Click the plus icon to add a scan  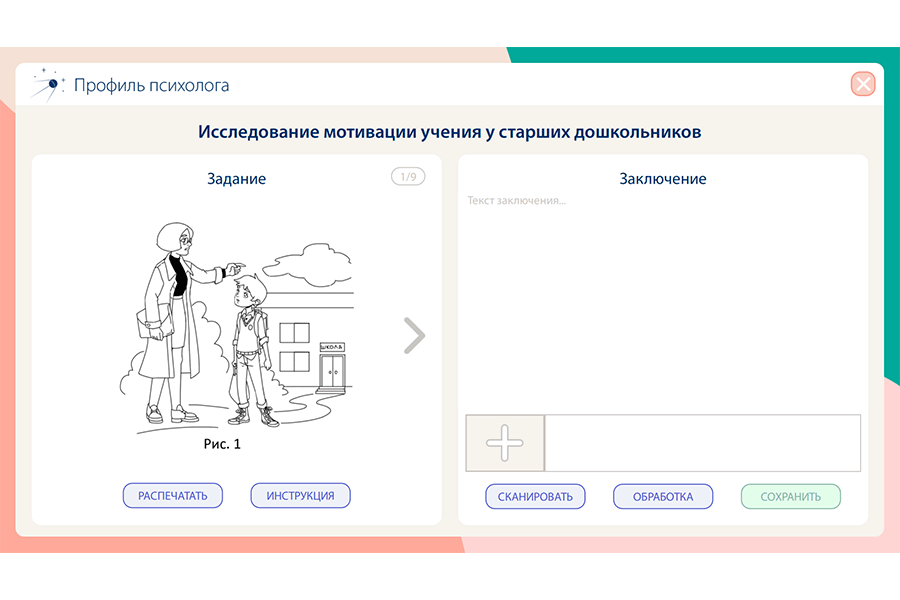point(505,443)
